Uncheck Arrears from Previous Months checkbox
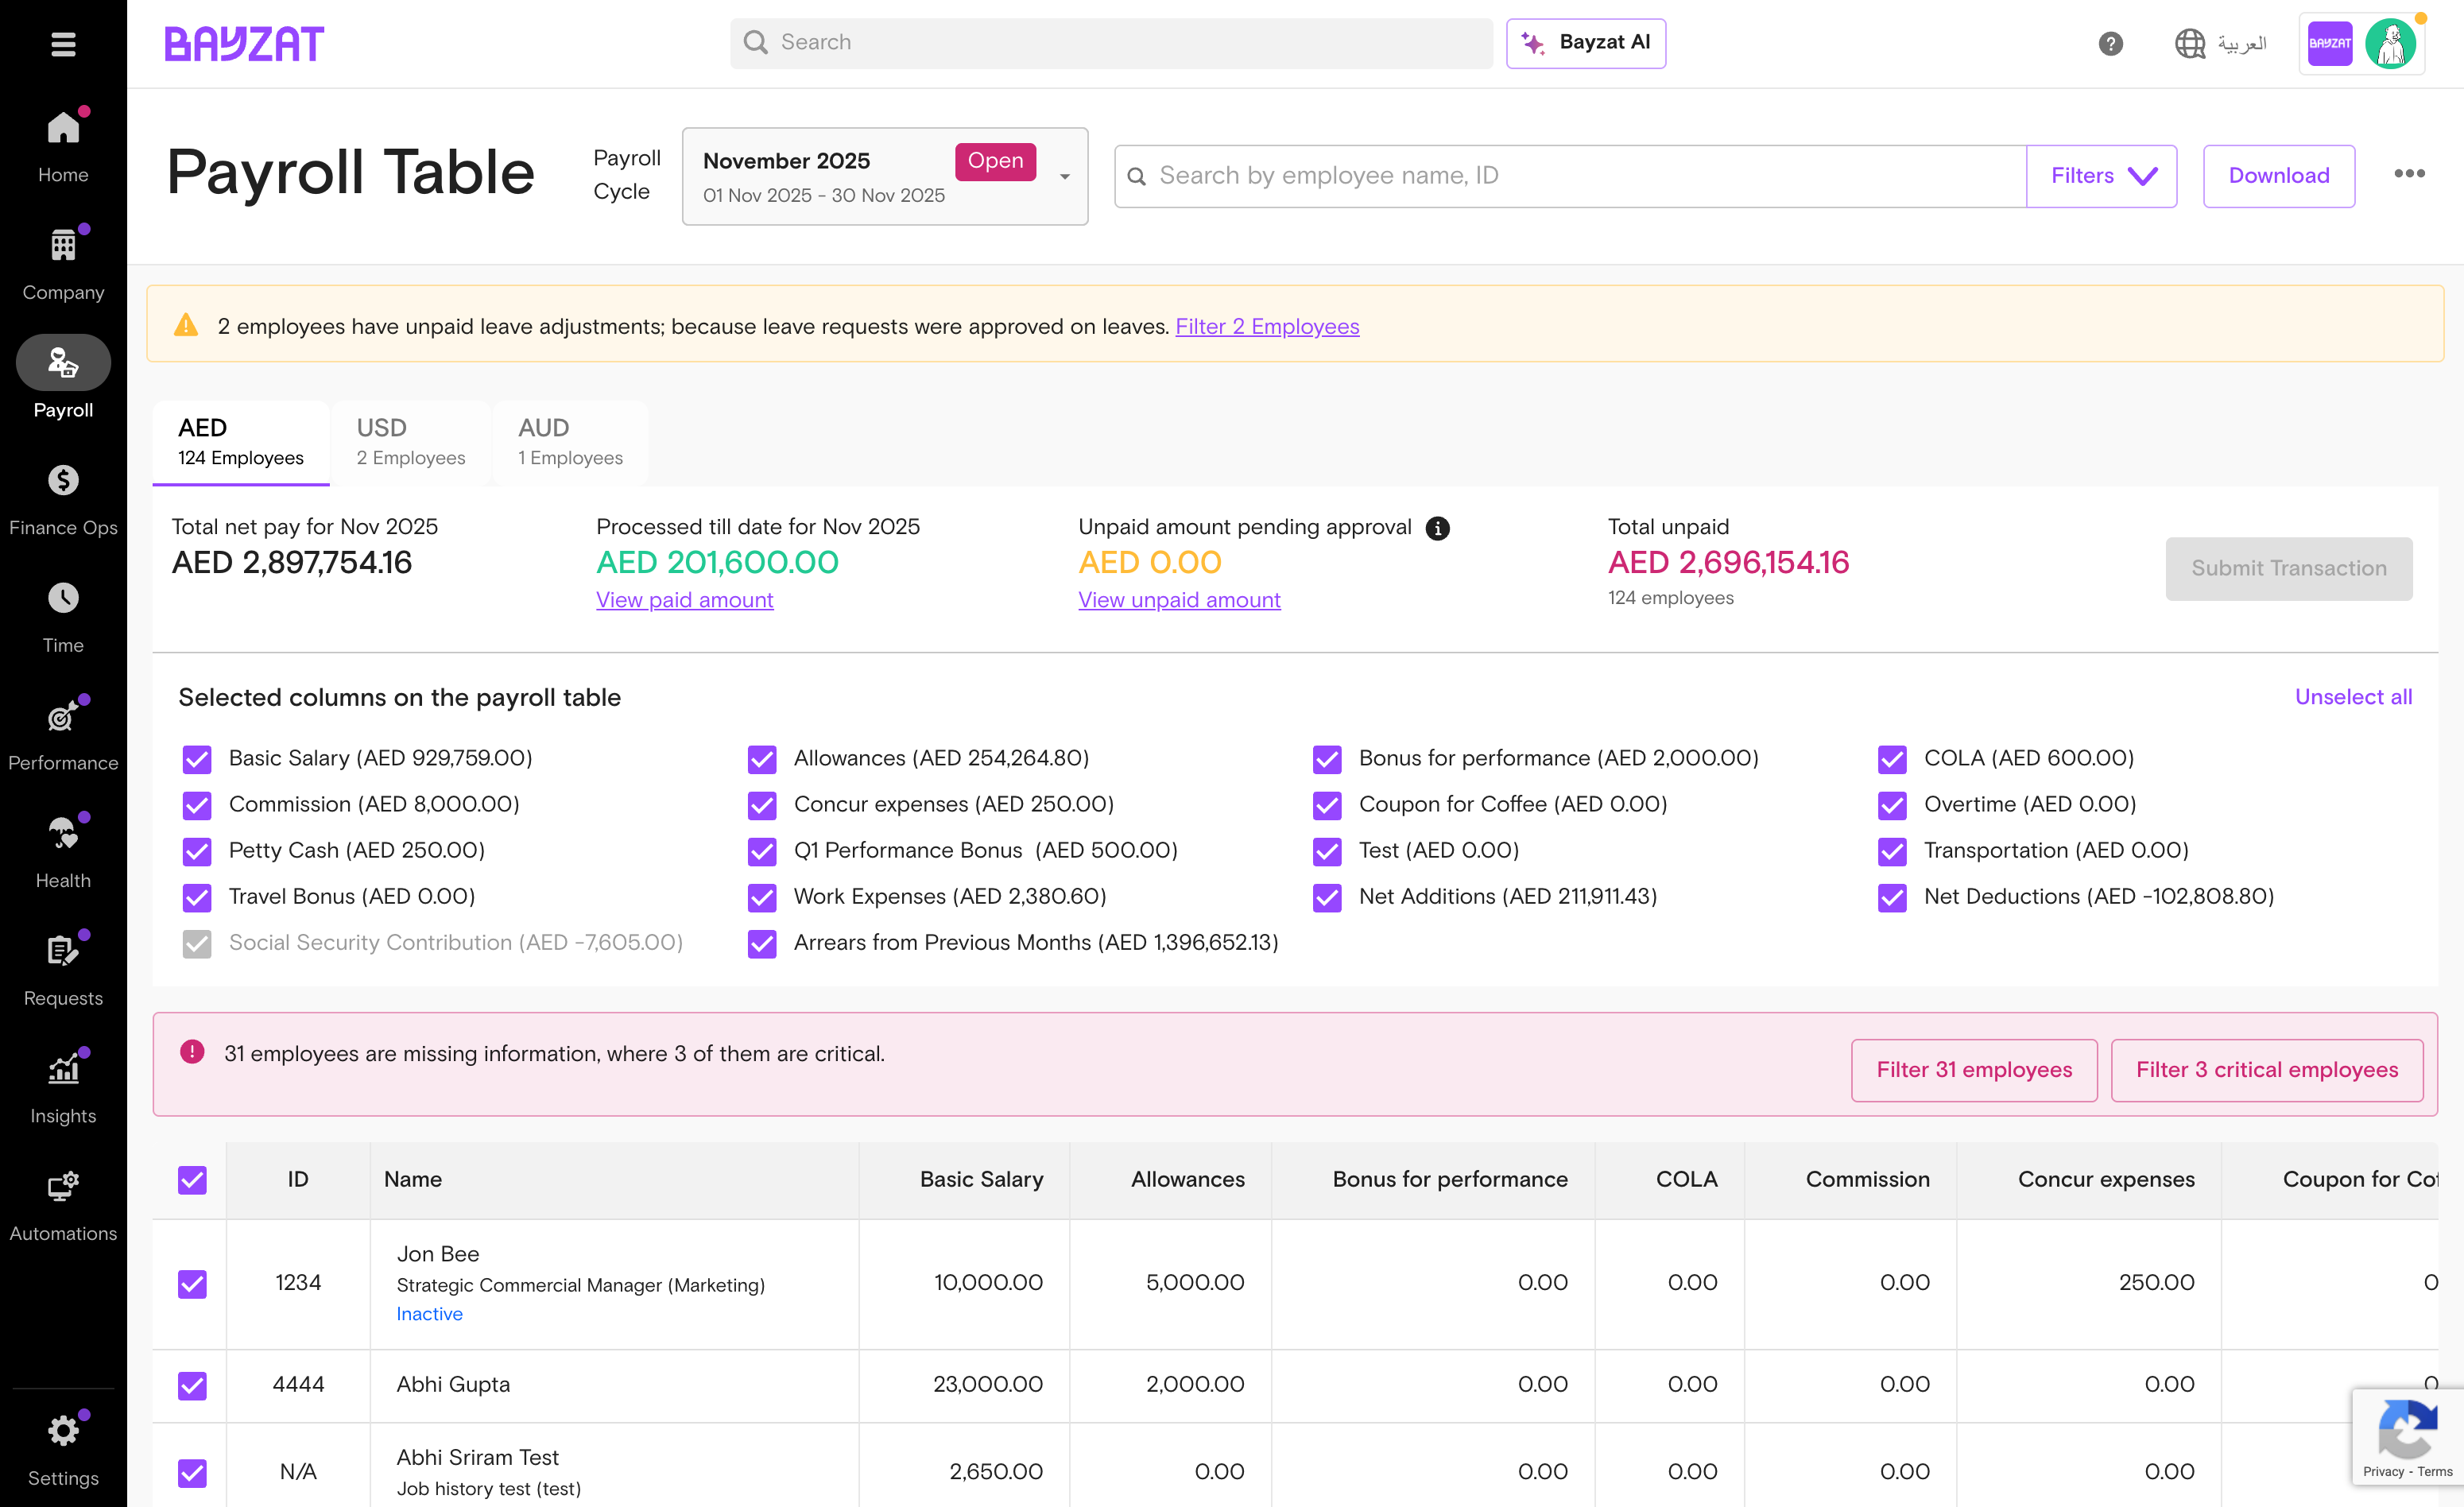 [x=762, y=943]
